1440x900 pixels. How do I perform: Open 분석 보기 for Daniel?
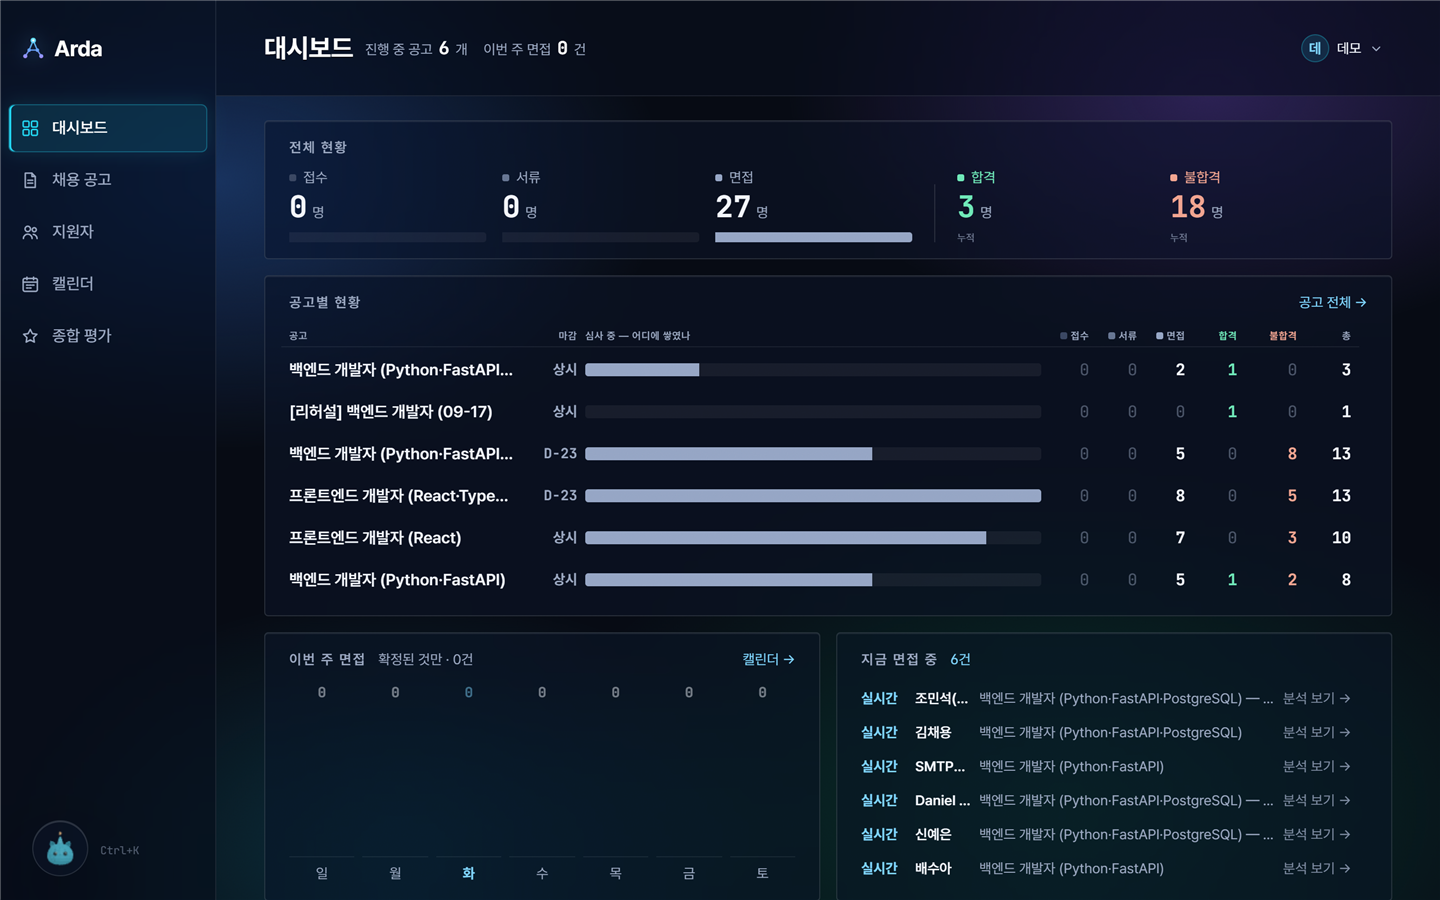tap(1316, 800)
